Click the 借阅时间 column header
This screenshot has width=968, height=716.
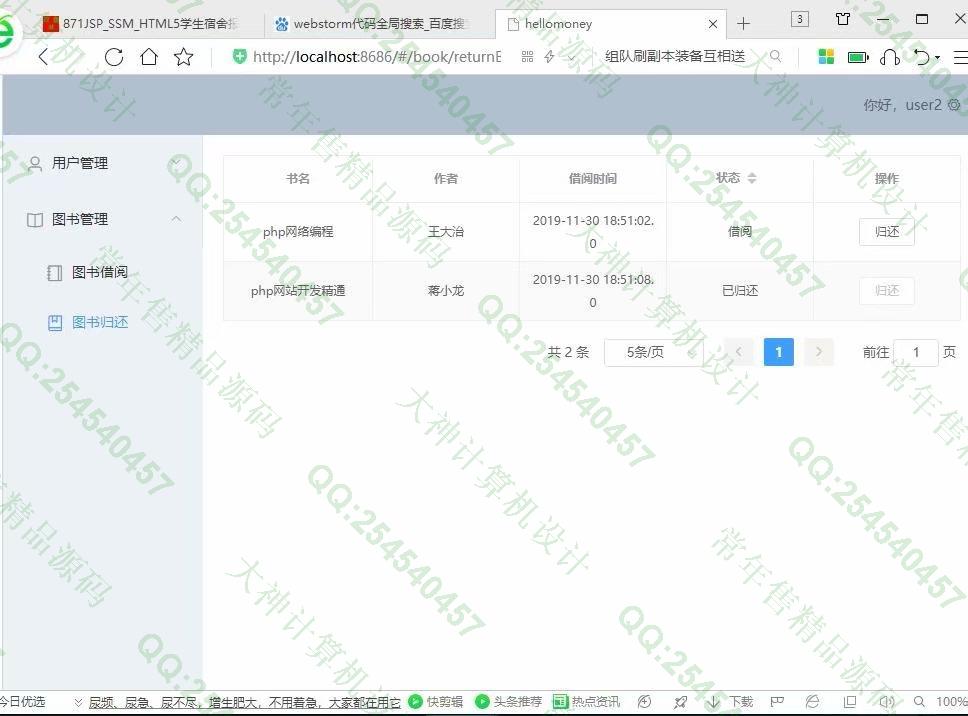(x=593, y=178)
